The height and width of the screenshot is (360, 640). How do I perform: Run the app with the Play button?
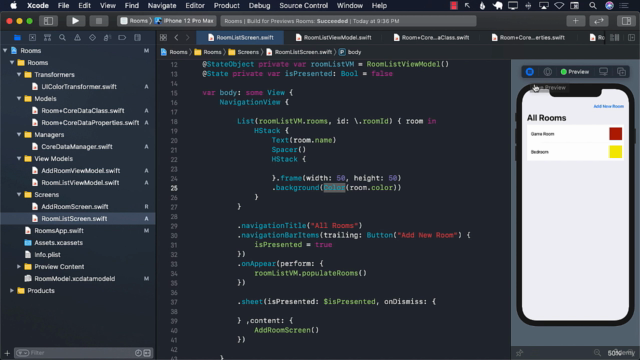(75, 21)
